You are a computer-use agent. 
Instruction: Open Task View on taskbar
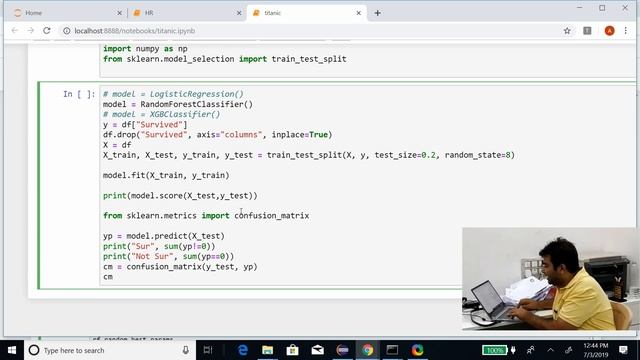coord(208,350)
